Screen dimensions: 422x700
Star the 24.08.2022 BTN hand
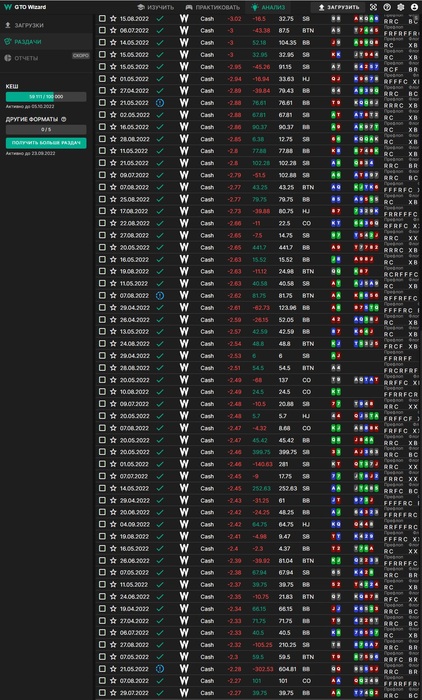pos(113,344)
